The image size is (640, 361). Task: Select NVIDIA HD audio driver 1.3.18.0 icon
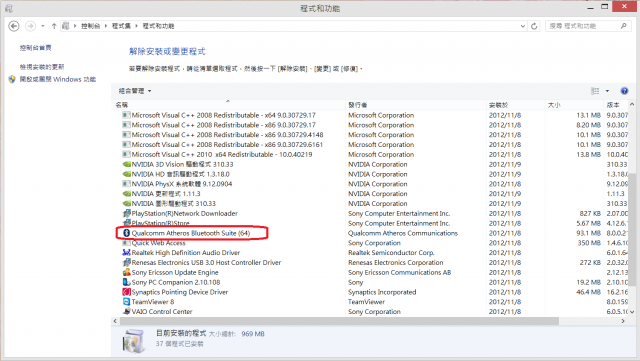click(x=127, y=174)
